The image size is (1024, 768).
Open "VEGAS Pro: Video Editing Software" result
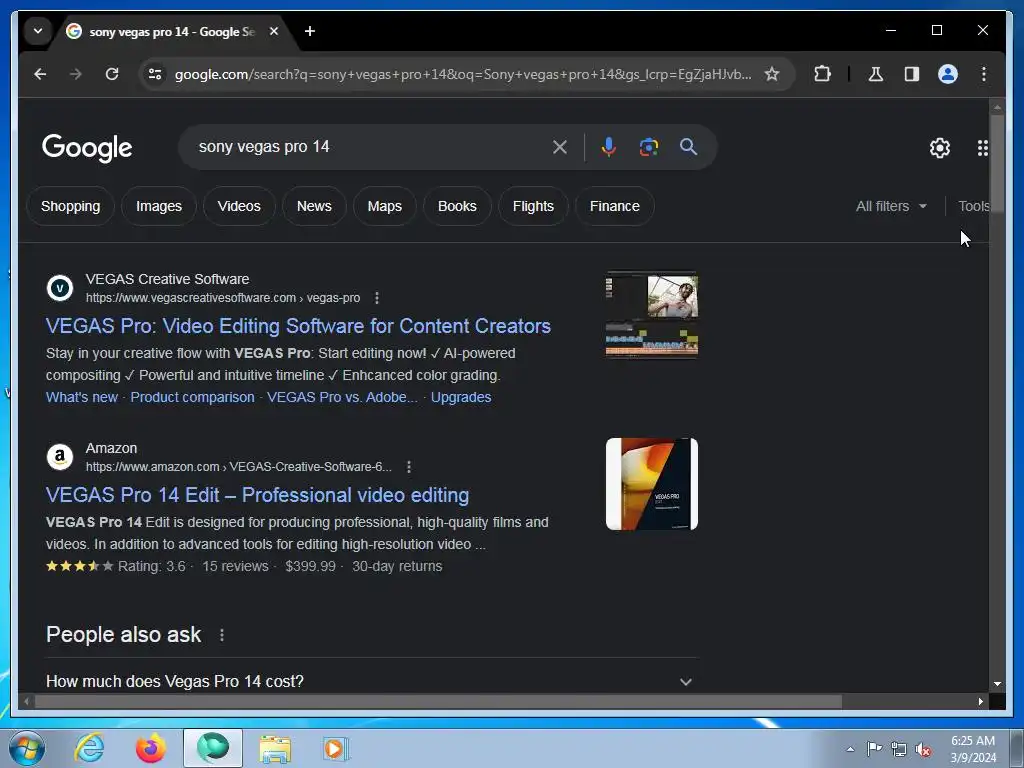(298, 326)
